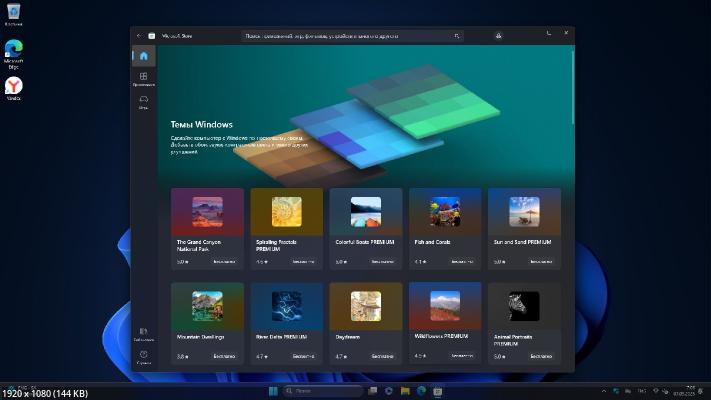Open the Games section in the sidebar
711x400 pixels.
point(143,101)
